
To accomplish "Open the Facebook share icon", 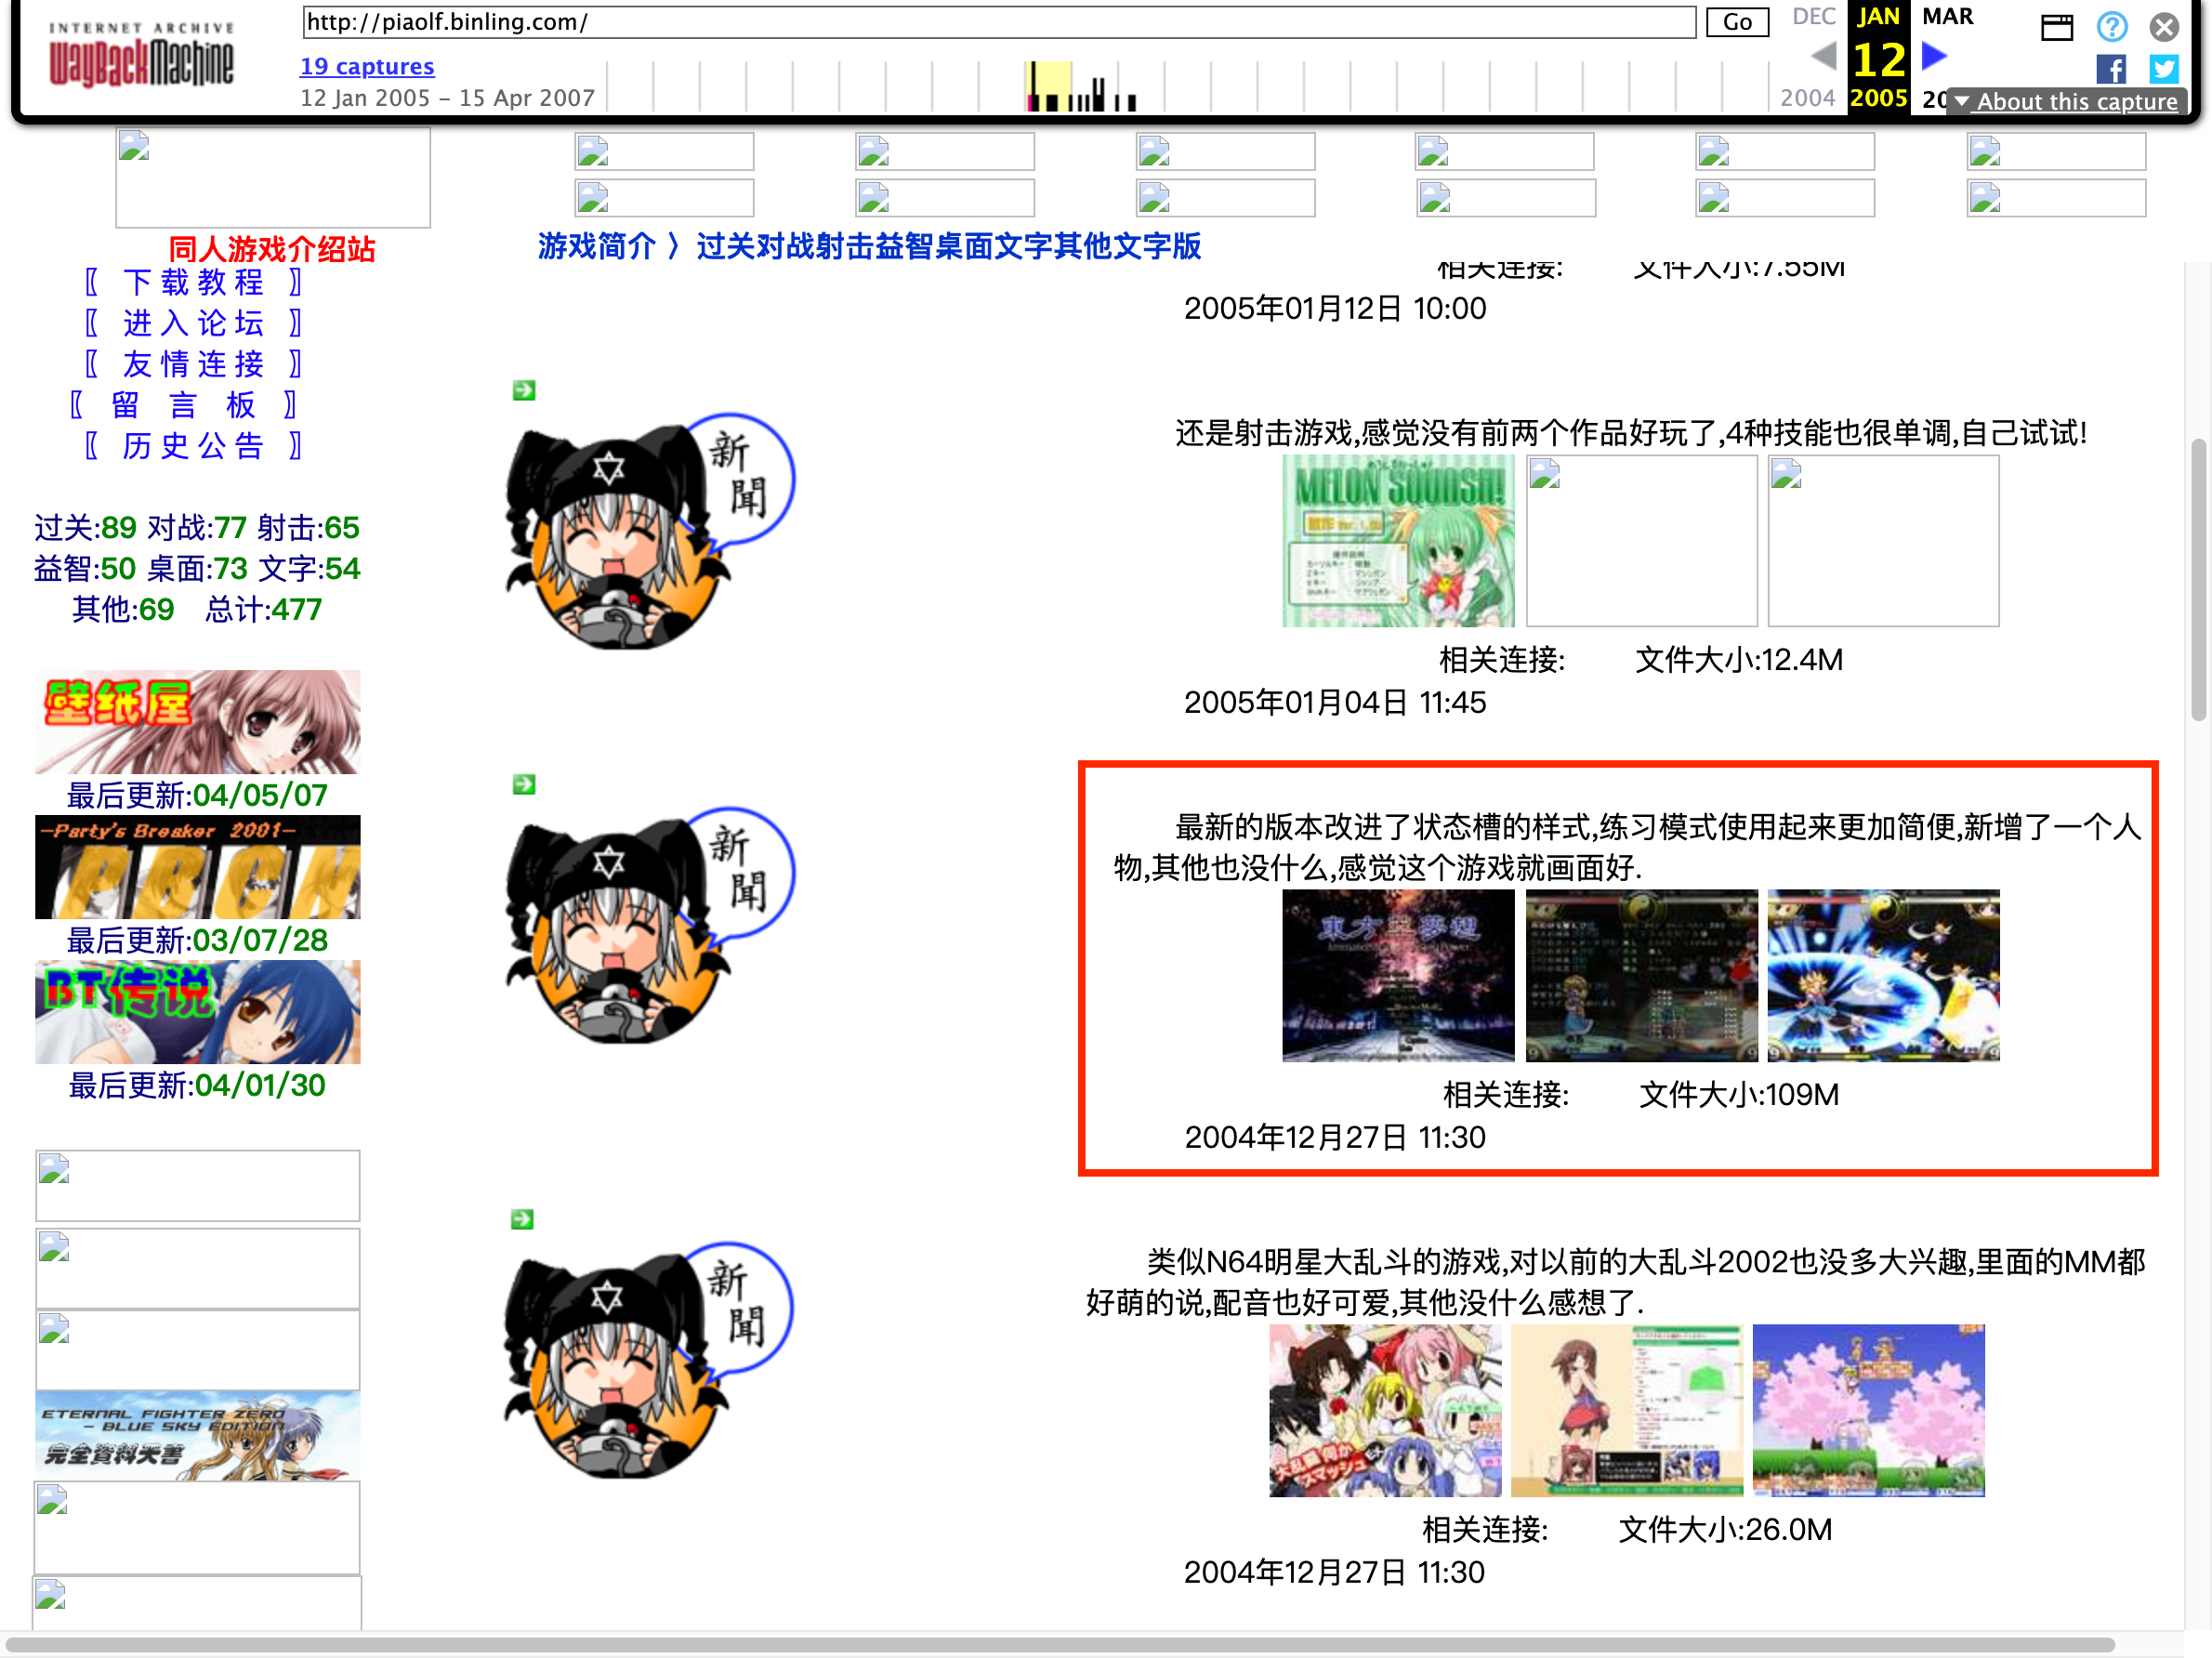I will 2111,69.
